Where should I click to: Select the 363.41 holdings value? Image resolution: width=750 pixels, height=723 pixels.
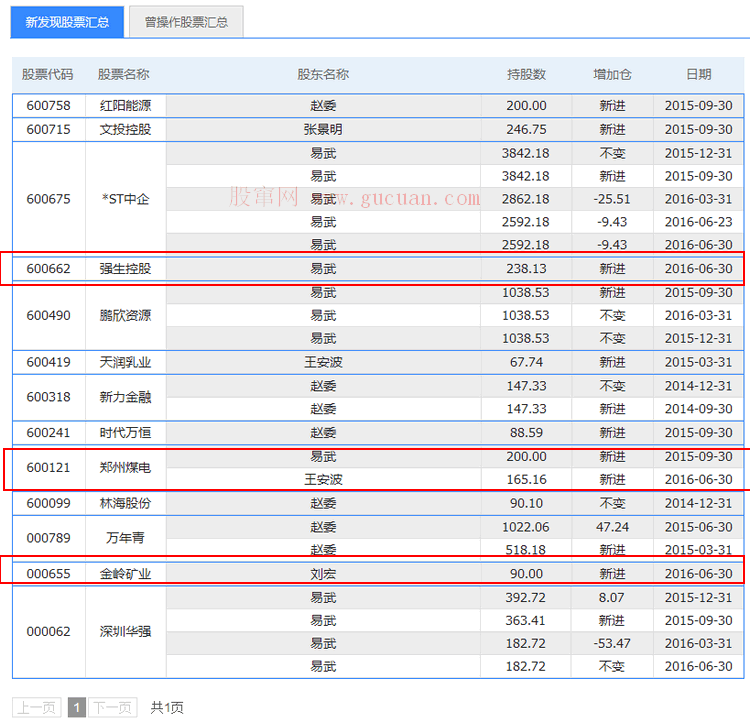(x=526, y=621)
